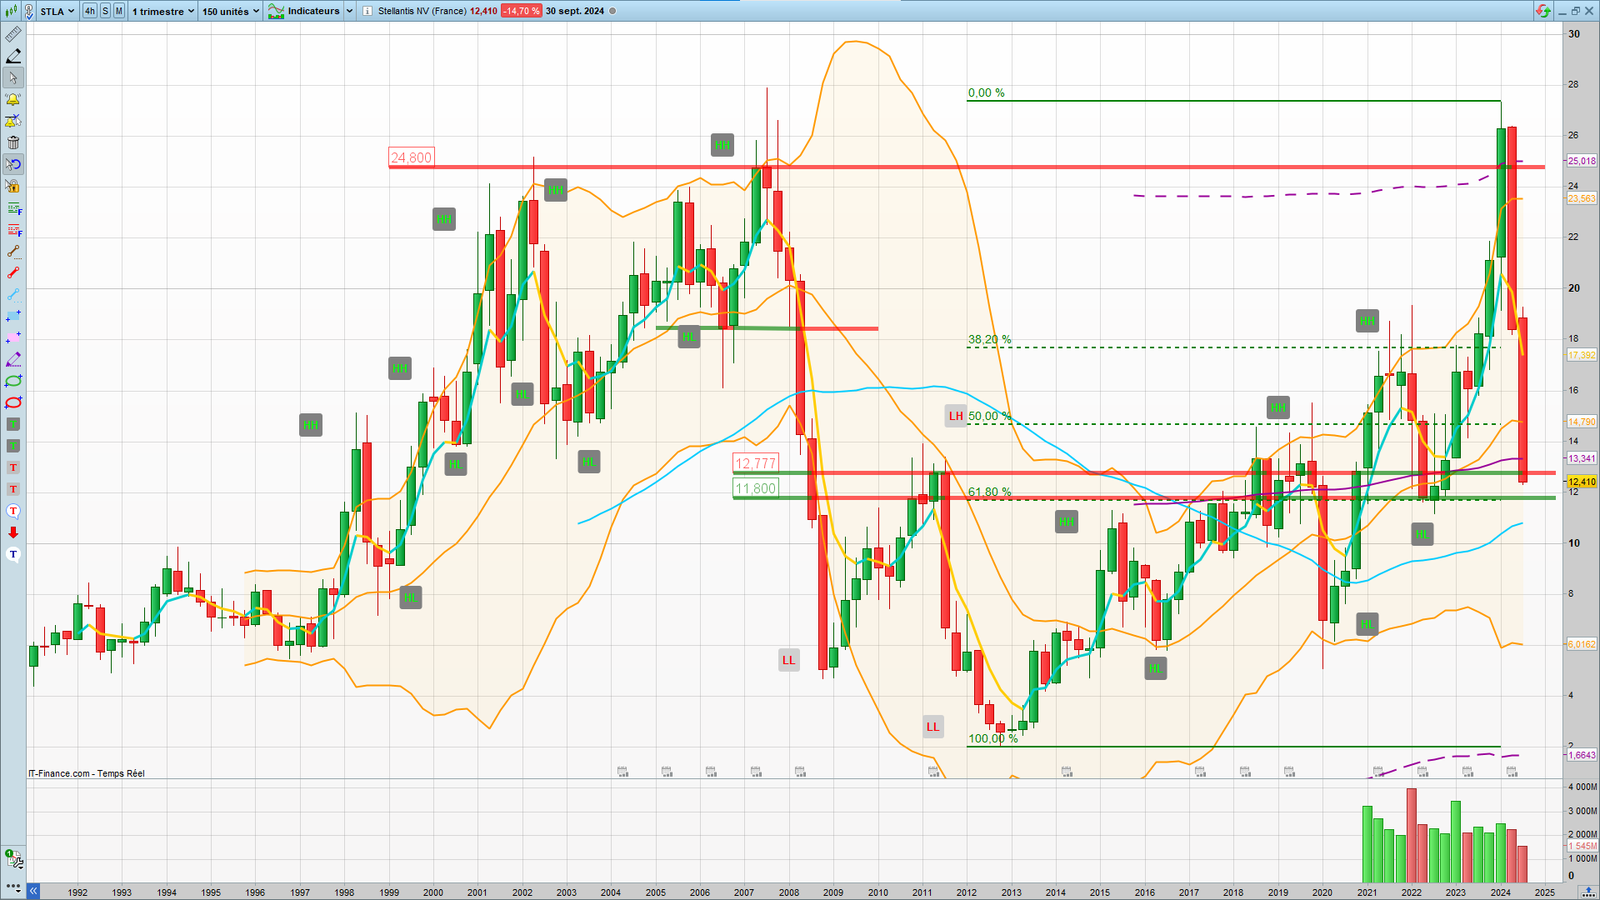This screenshot has width=1600, height=900.
Task: Open the chart settings wrench icon
Action: click(14, 859)
